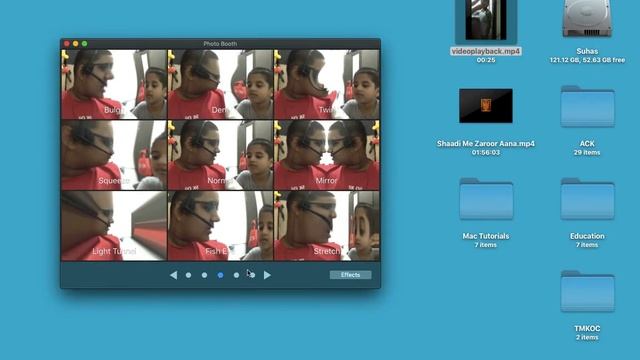
Task: Jump to second effects page dot
Action: (x=204, y=276)
